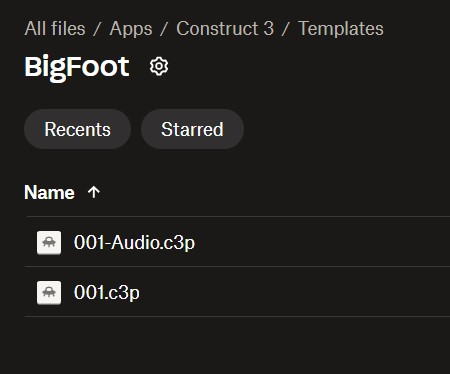Click the slash separator before Templates
The height and width of the screenshot is (374, 450).
click(285, 29)
